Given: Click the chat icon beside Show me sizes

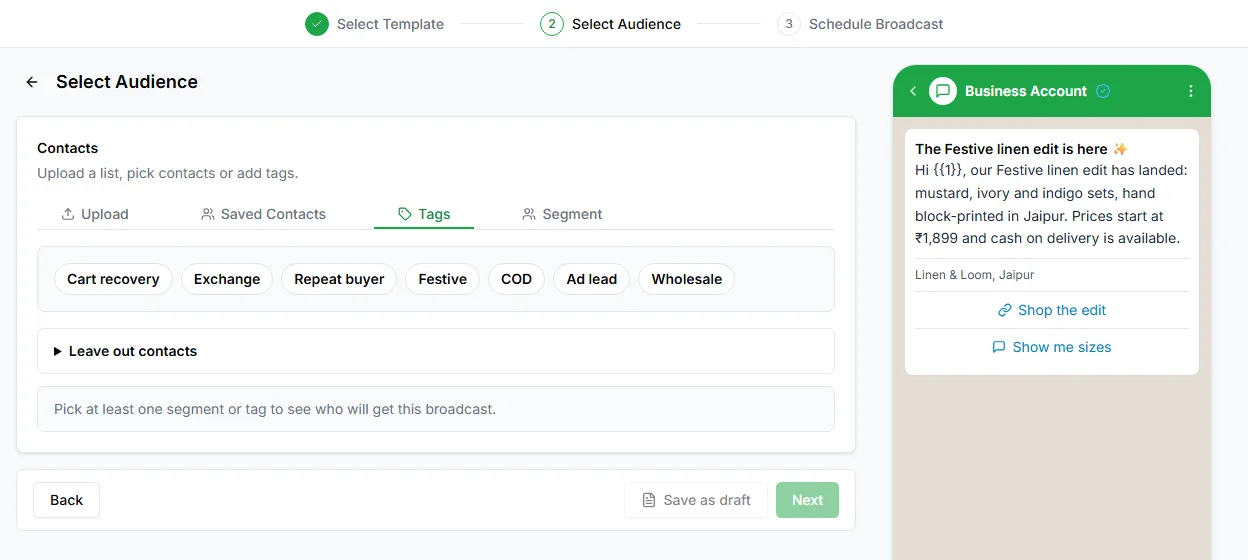Looking at the screenshot, I should tap(999, 347).
